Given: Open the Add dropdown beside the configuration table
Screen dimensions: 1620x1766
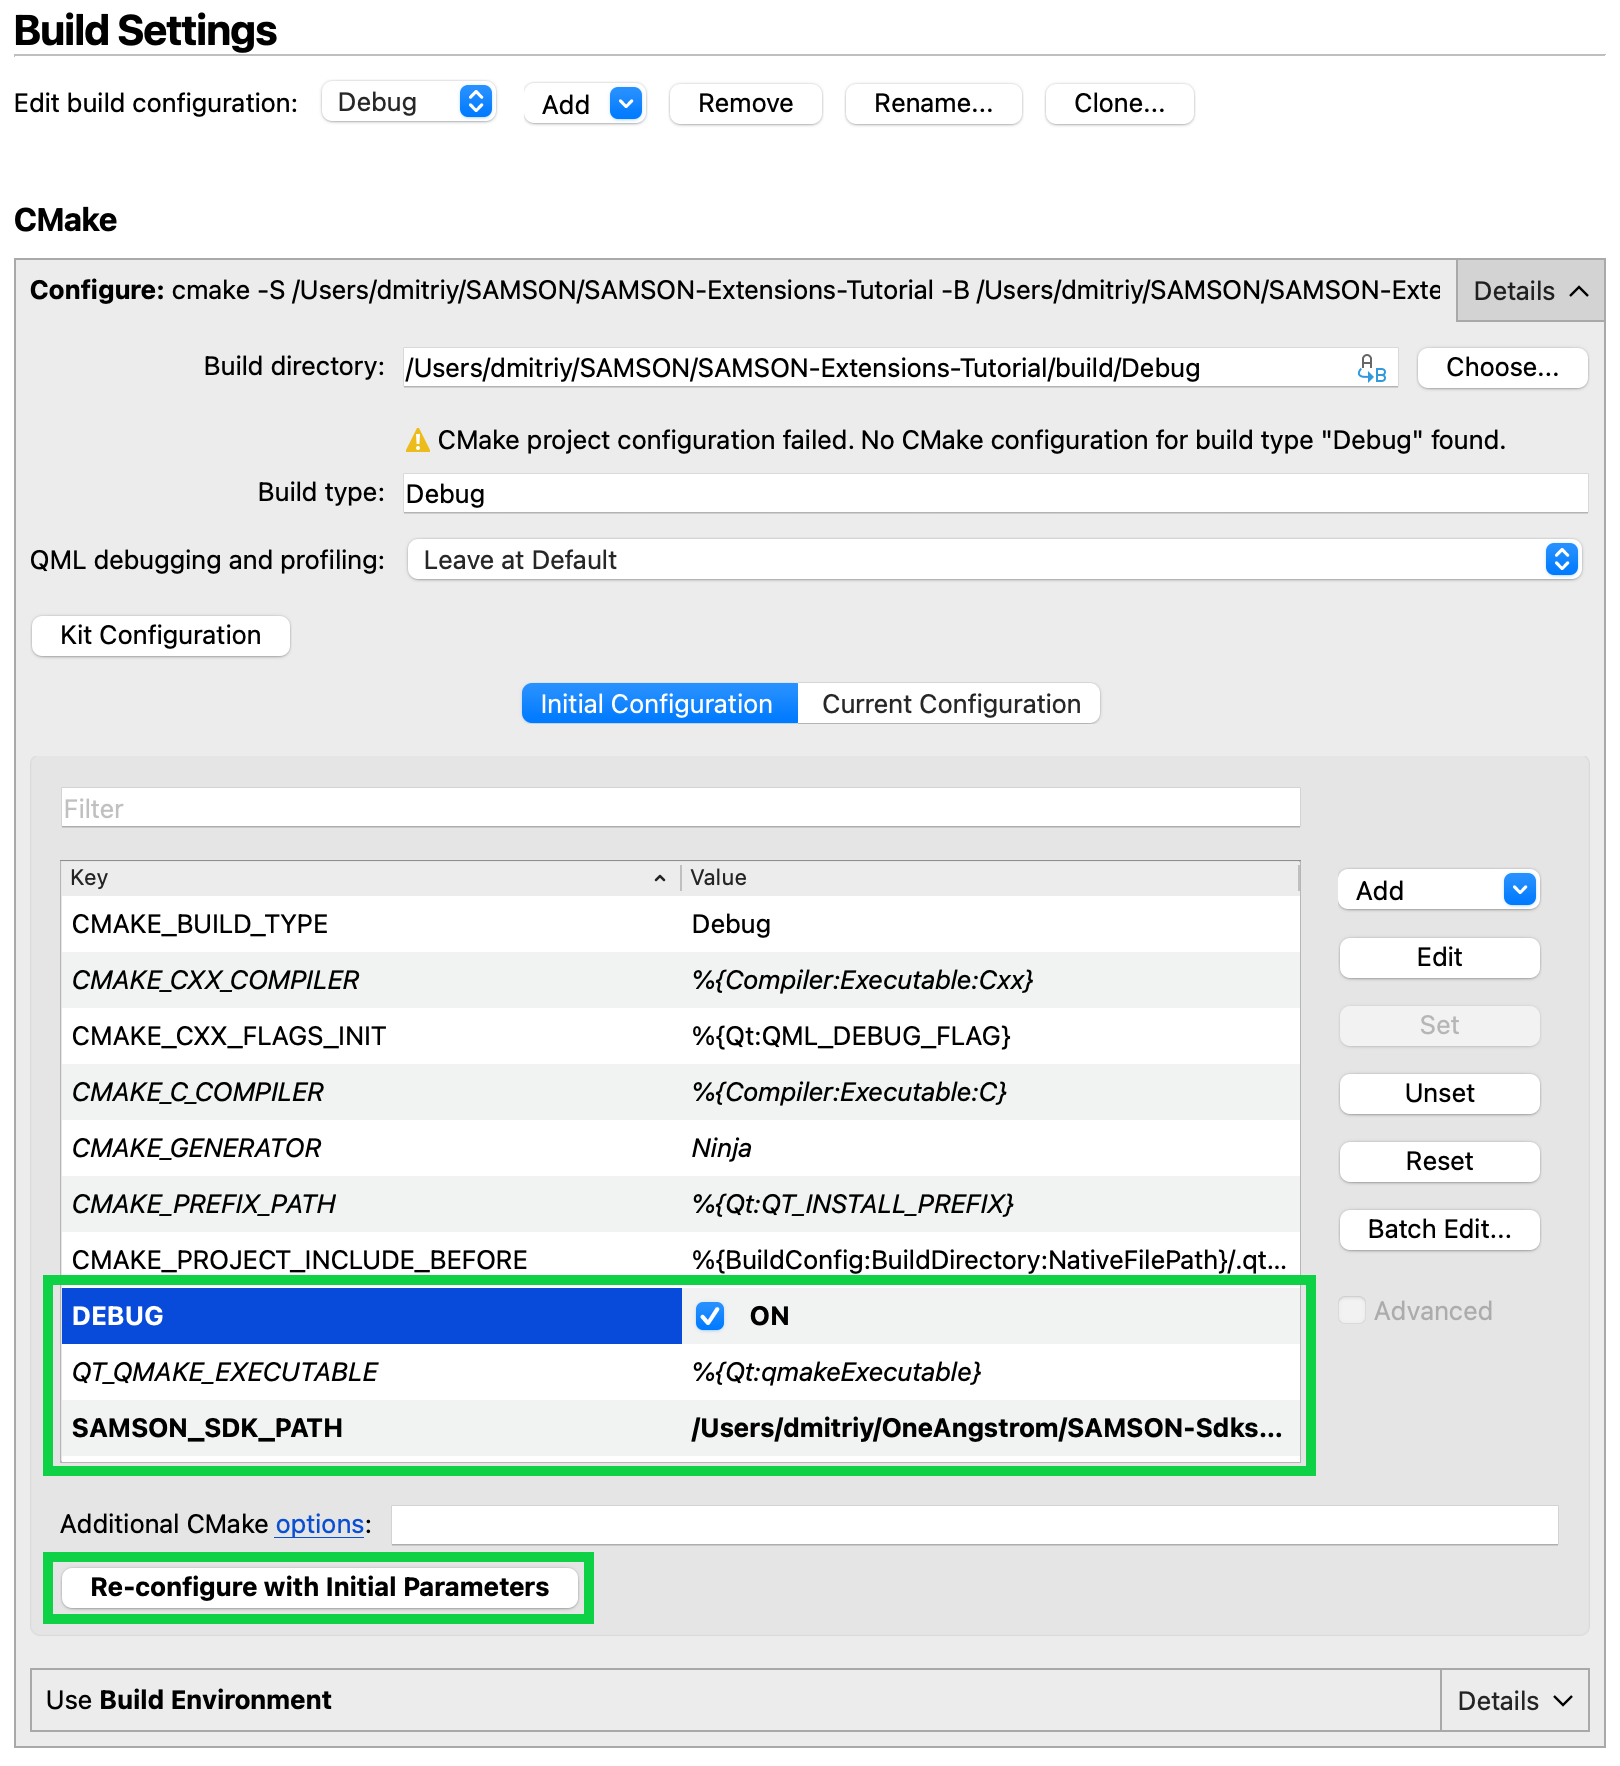Looking at the screenshot, I should tap(1519, 889).
